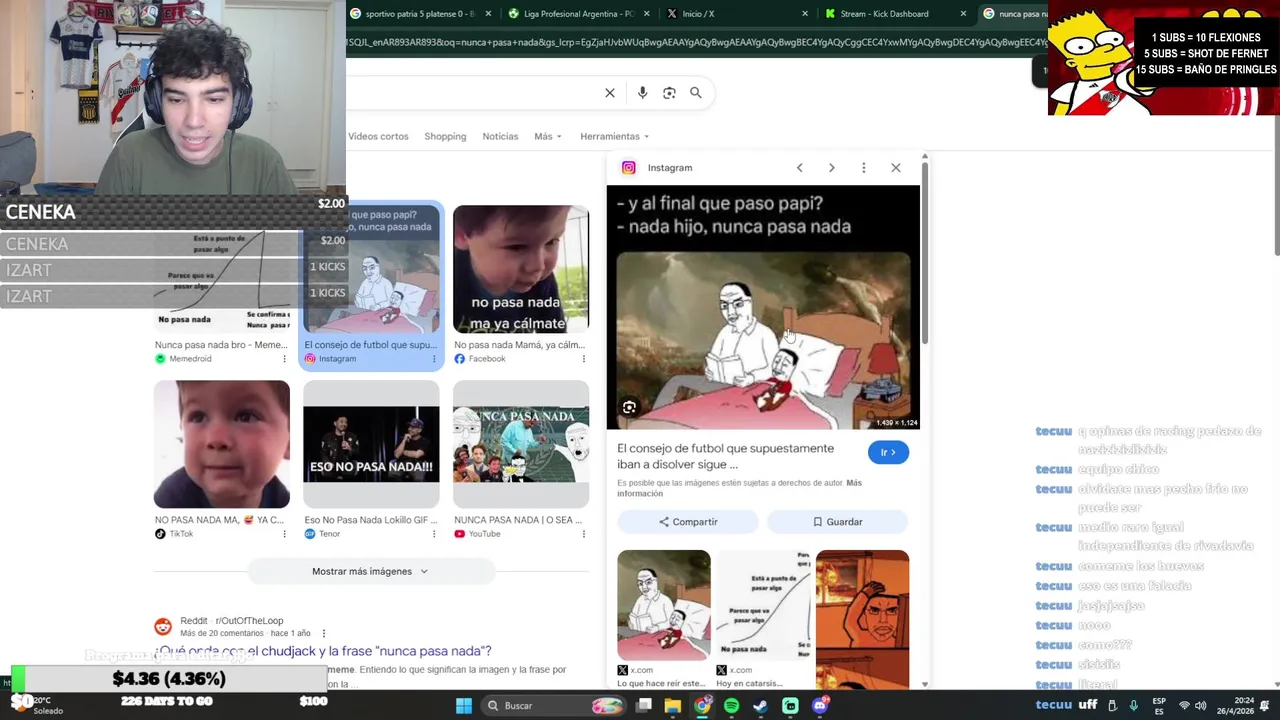This screenshot has height=720, width=1280.
Task: Click the Instagram logo in preview header
Action: (x=628, y=168)
